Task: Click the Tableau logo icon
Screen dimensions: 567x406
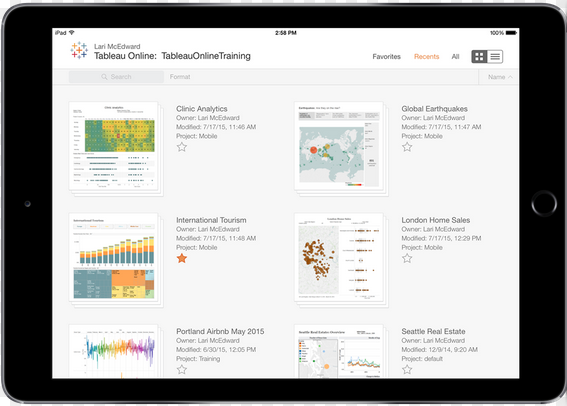Action: (79, 50)
